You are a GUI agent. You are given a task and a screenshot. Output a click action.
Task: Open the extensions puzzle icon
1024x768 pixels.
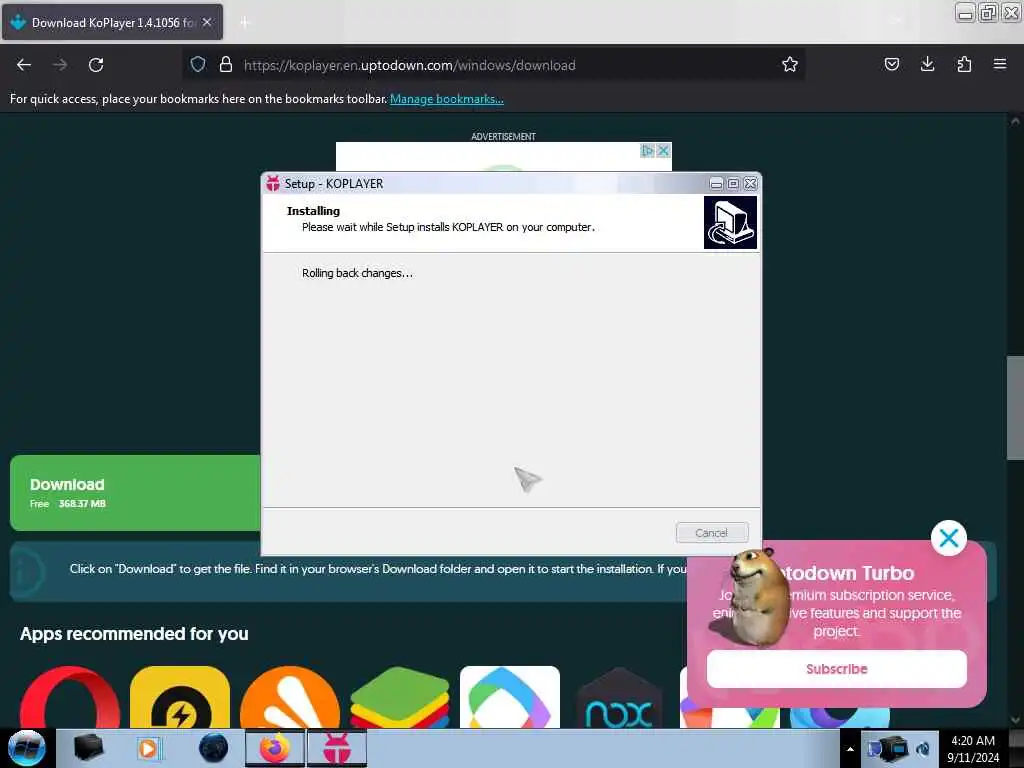964,64
